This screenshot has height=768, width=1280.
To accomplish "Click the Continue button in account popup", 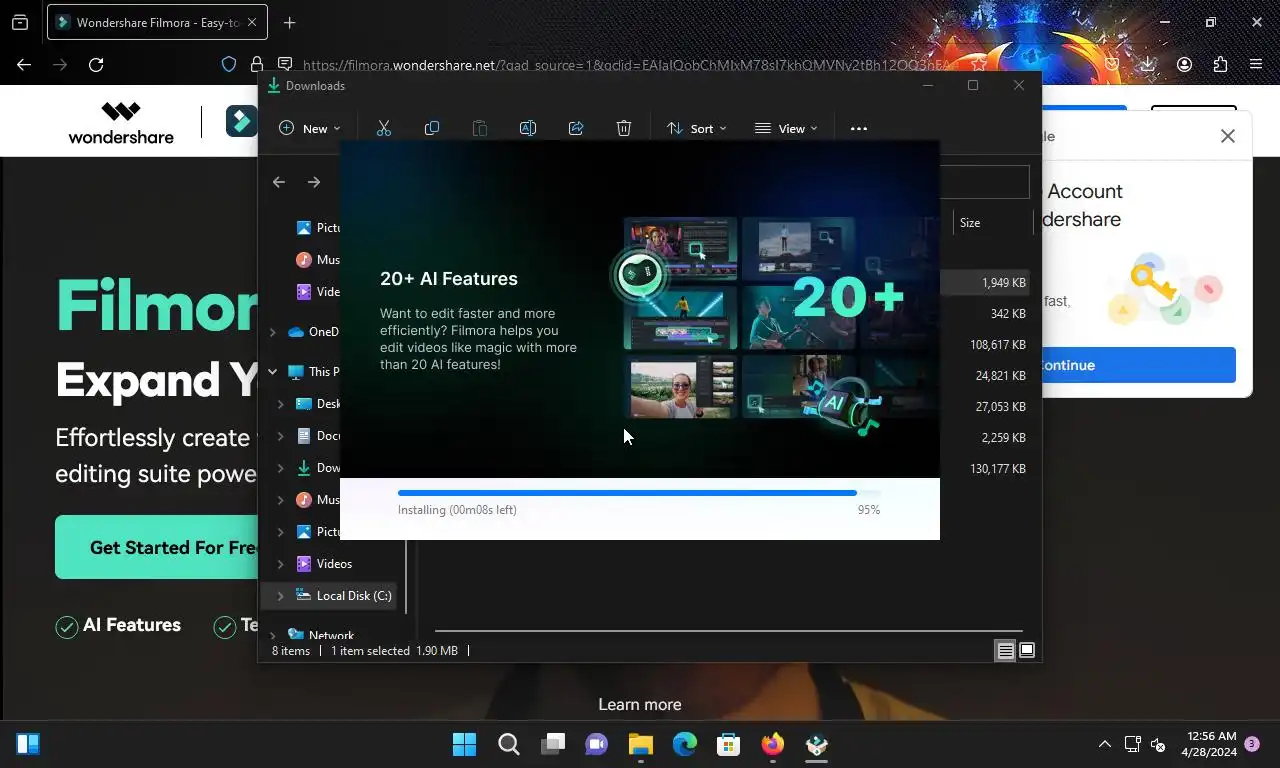I will [1138, 365].
